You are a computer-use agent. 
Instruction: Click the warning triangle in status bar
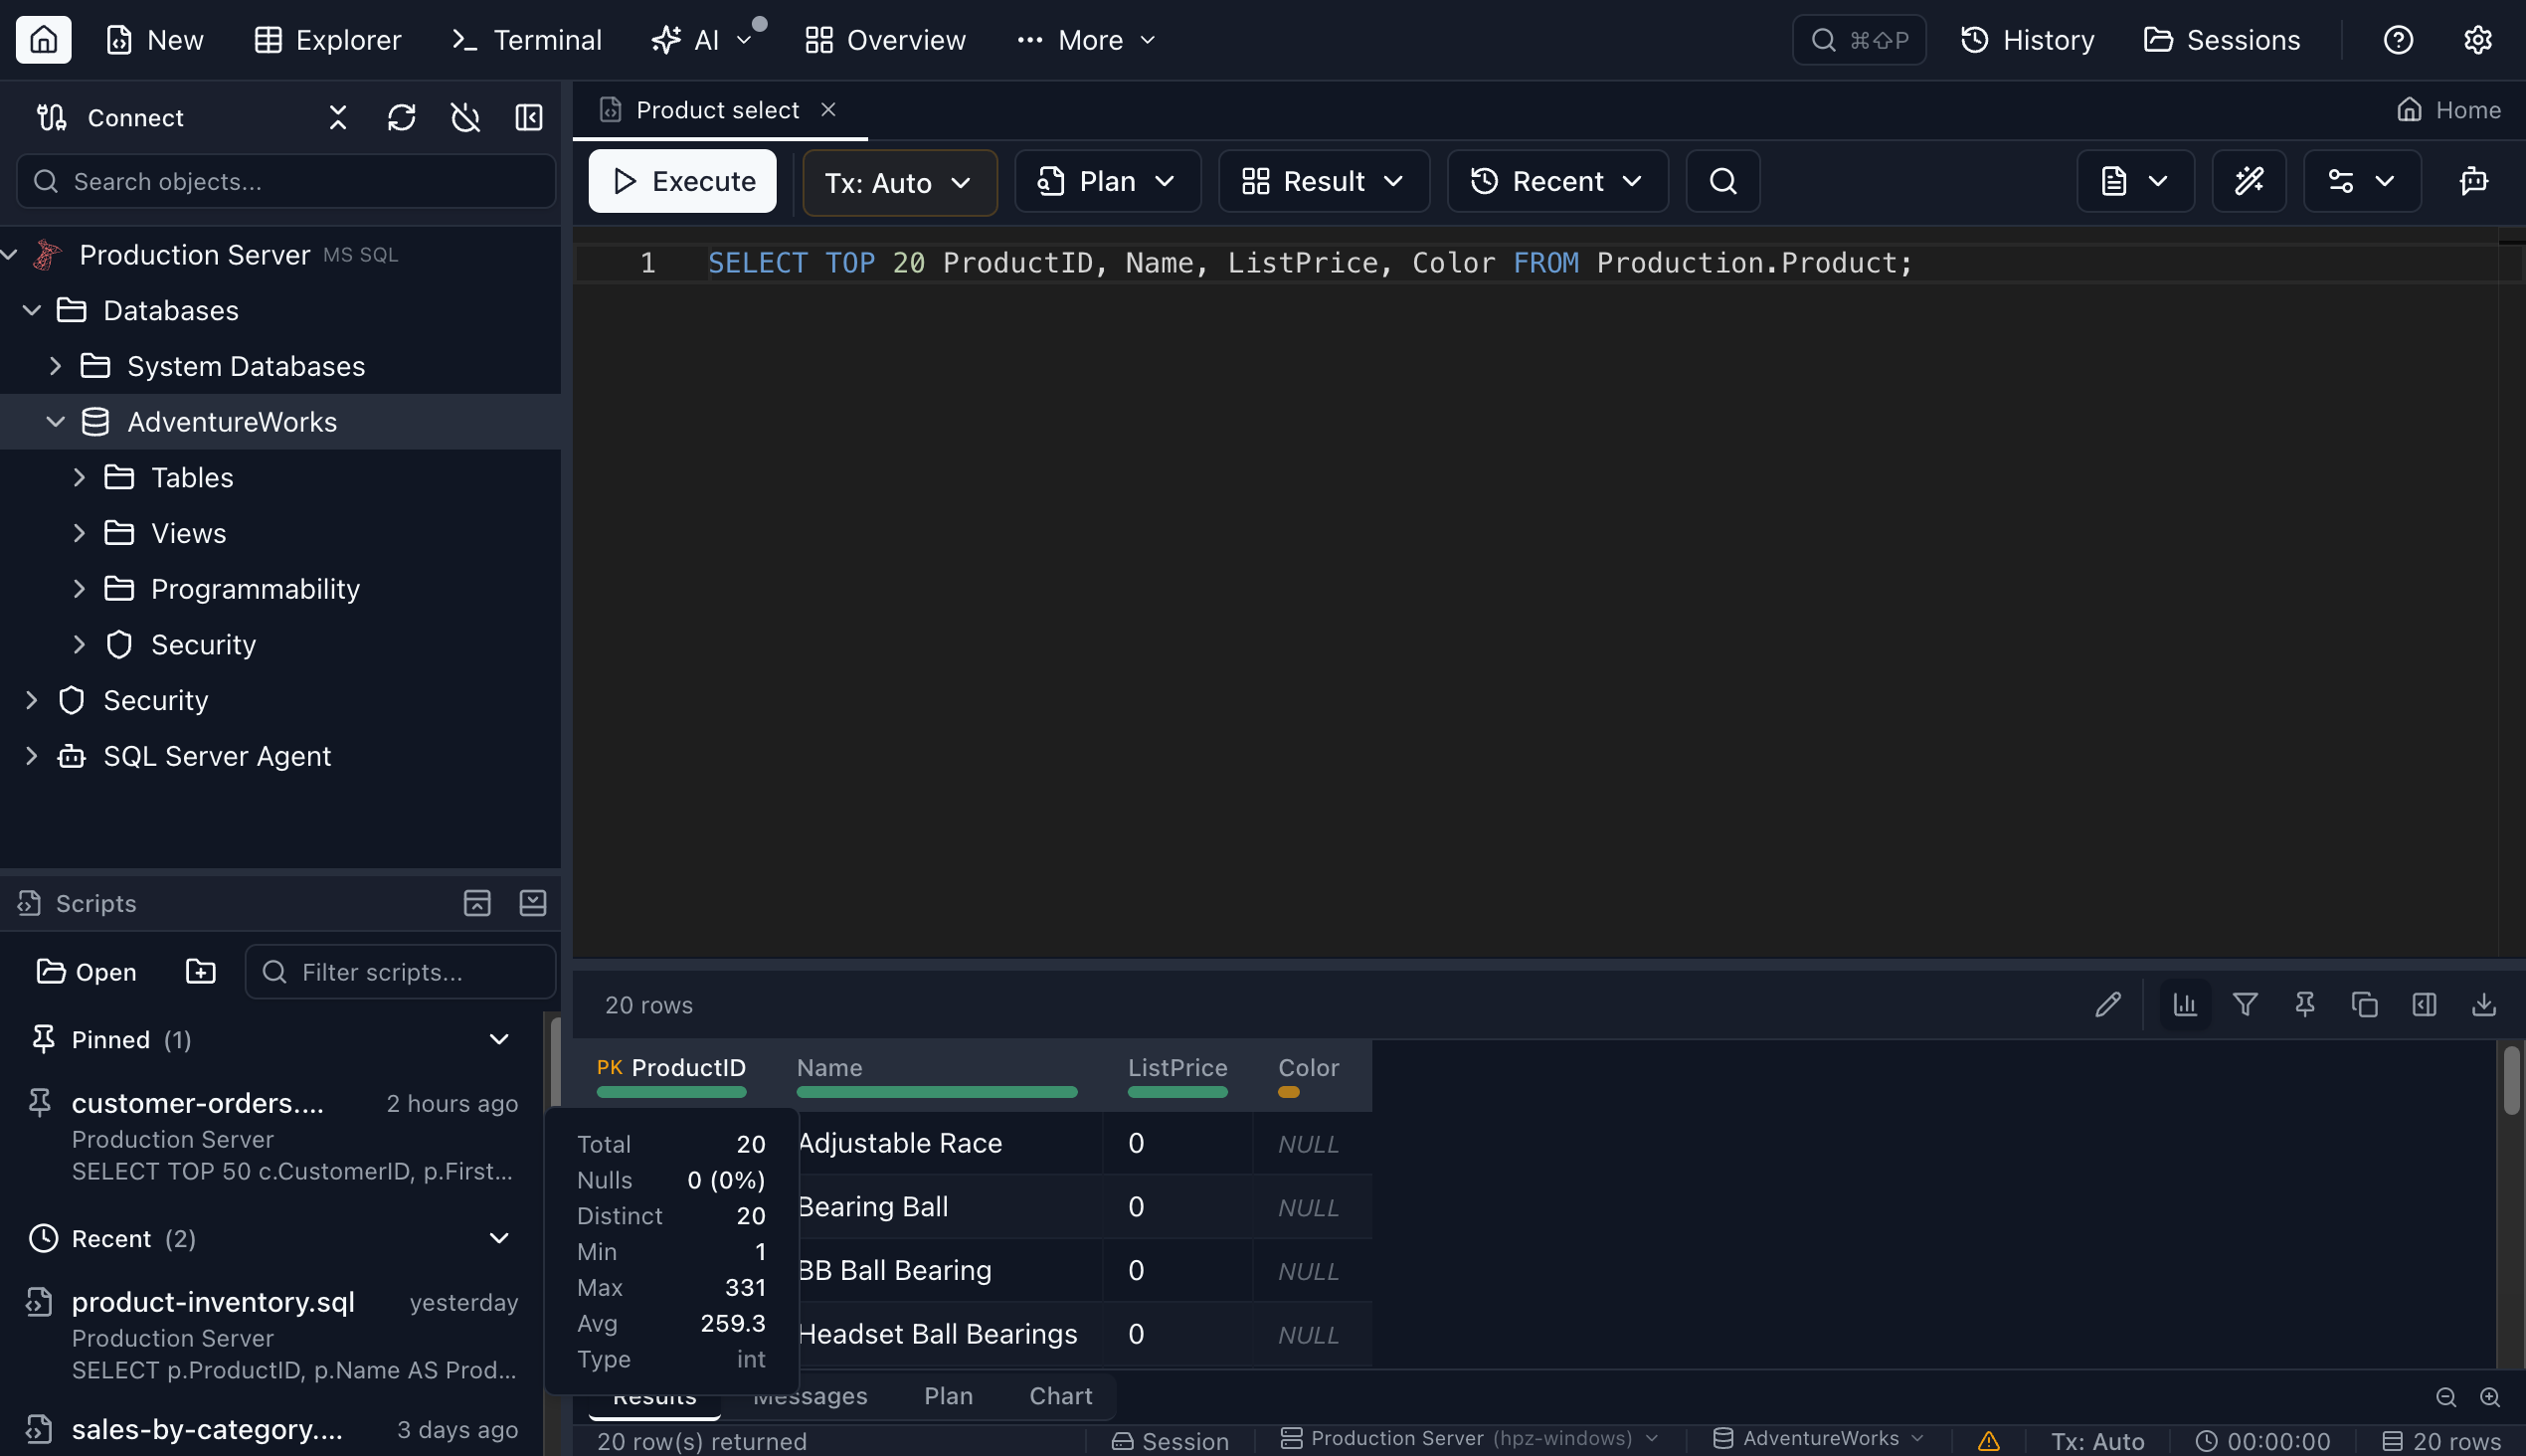1988,1441
